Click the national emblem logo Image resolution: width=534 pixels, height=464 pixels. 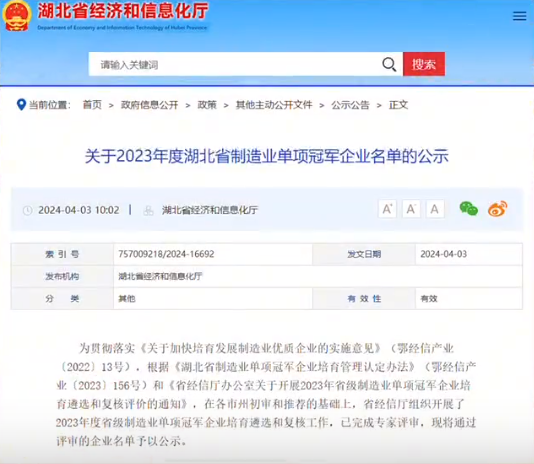coord(16,15)
